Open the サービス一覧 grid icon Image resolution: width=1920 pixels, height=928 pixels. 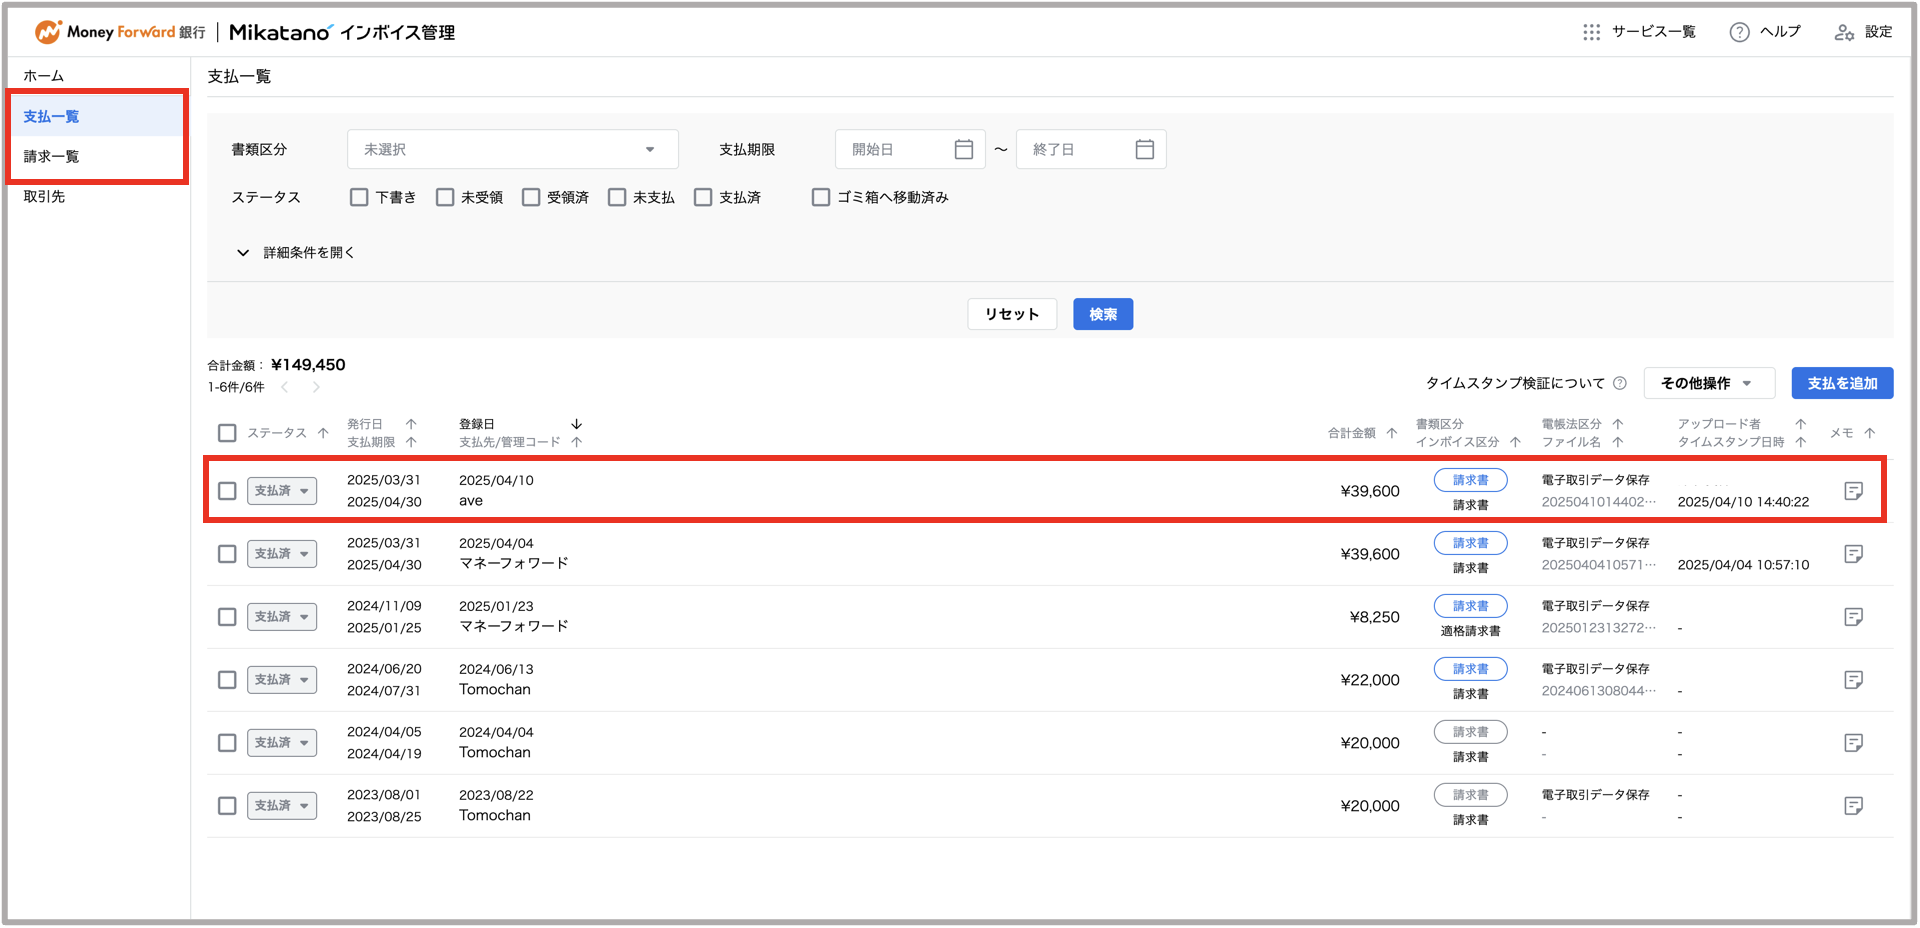pos(1591,32)
